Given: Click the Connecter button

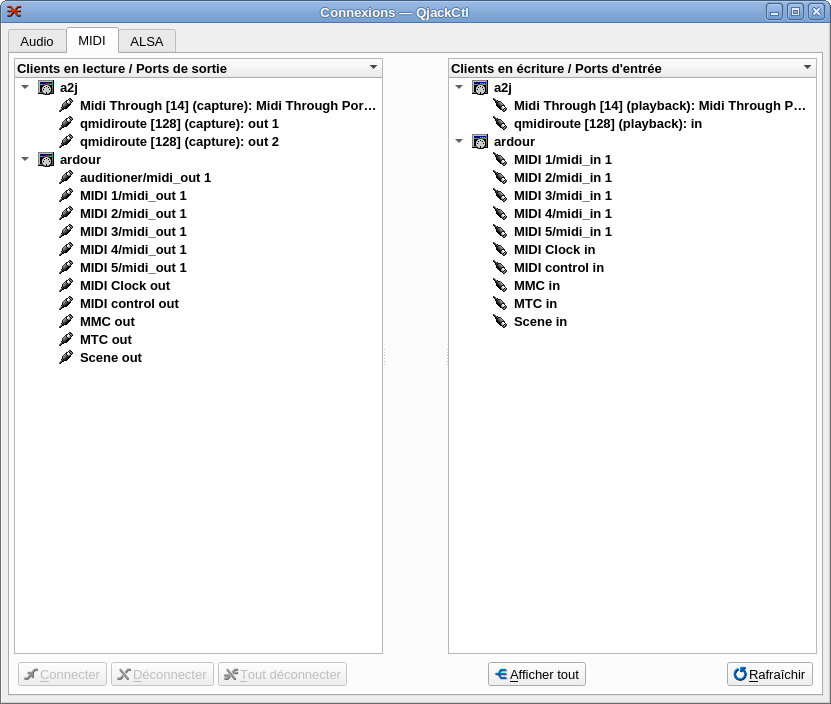Looking at the screenshot, I should click(x=63, y=674).
